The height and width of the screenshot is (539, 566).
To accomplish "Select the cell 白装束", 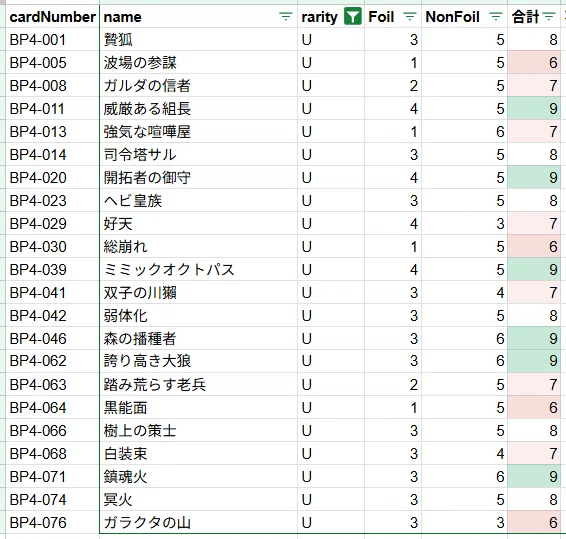I will click(x=198, y=454).
